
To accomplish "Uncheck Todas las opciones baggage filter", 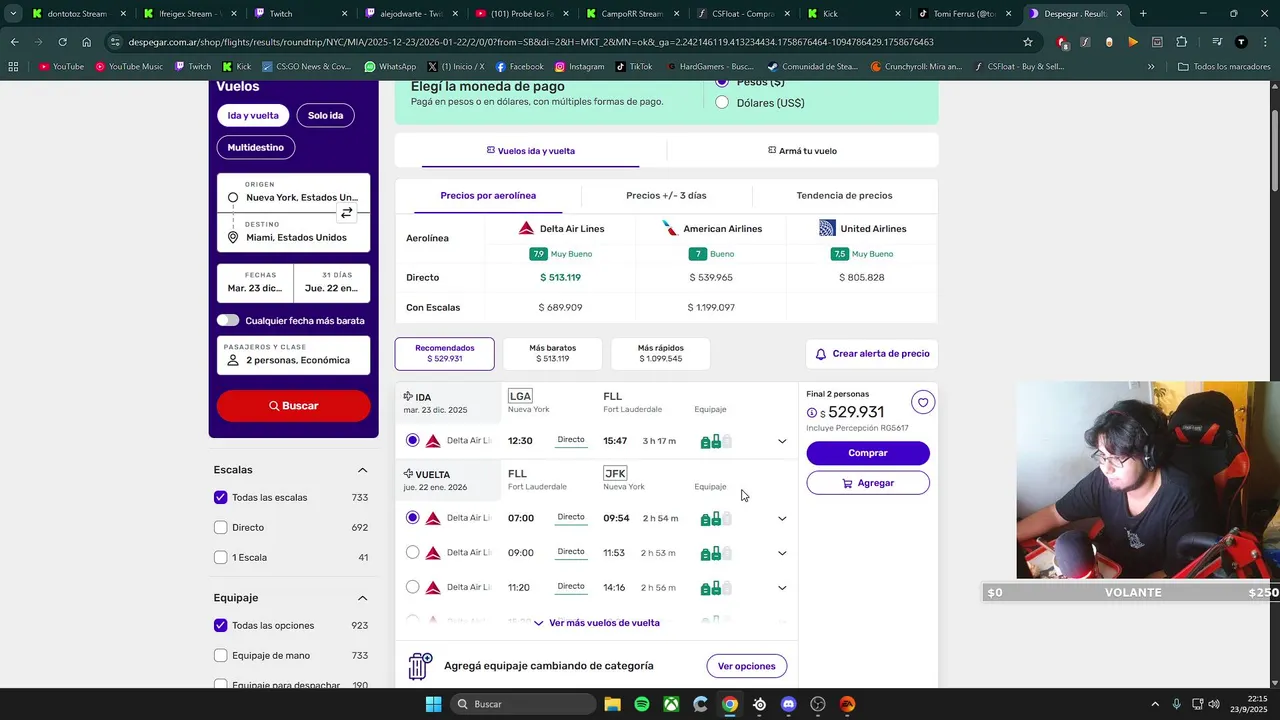I will (221, 625).
